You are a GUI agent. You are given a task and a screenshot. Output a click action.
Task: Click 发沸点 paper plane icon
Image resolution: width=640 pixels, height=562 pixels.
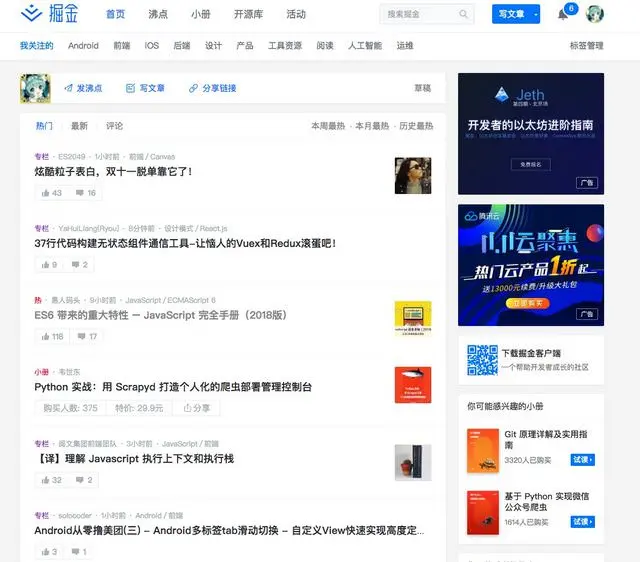69,88
